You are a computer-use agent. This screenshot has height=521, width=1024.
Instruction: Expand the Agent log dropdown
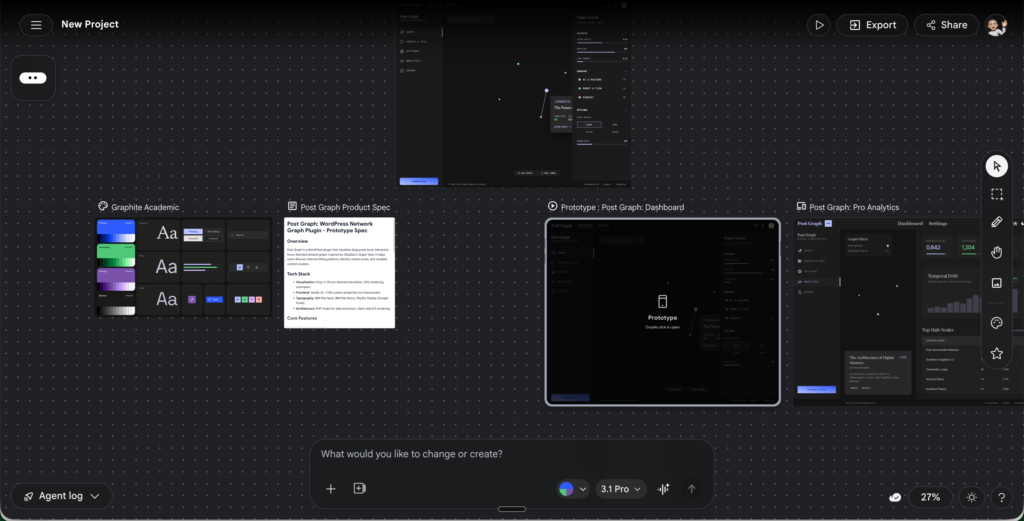pos(62,496)
